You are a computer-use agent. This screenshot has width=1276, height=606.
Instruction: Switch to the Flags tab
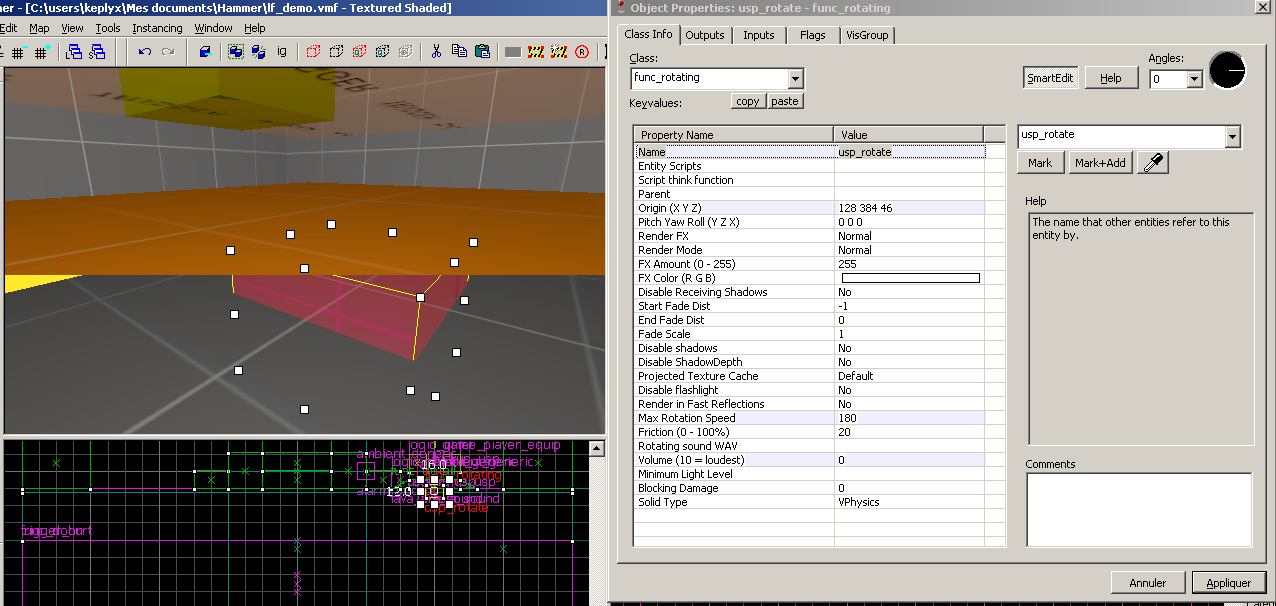tap(813, 35)
